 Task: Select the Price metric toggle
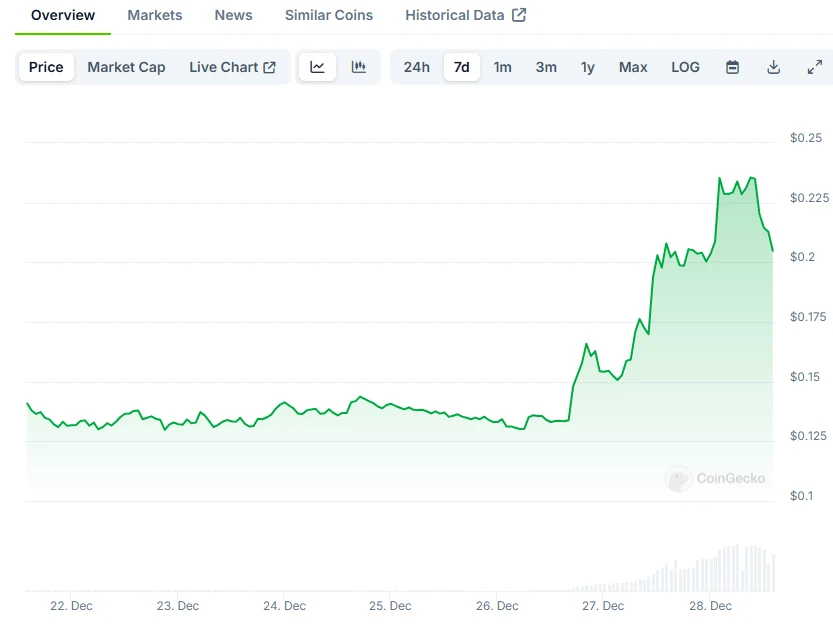(45, 67)
